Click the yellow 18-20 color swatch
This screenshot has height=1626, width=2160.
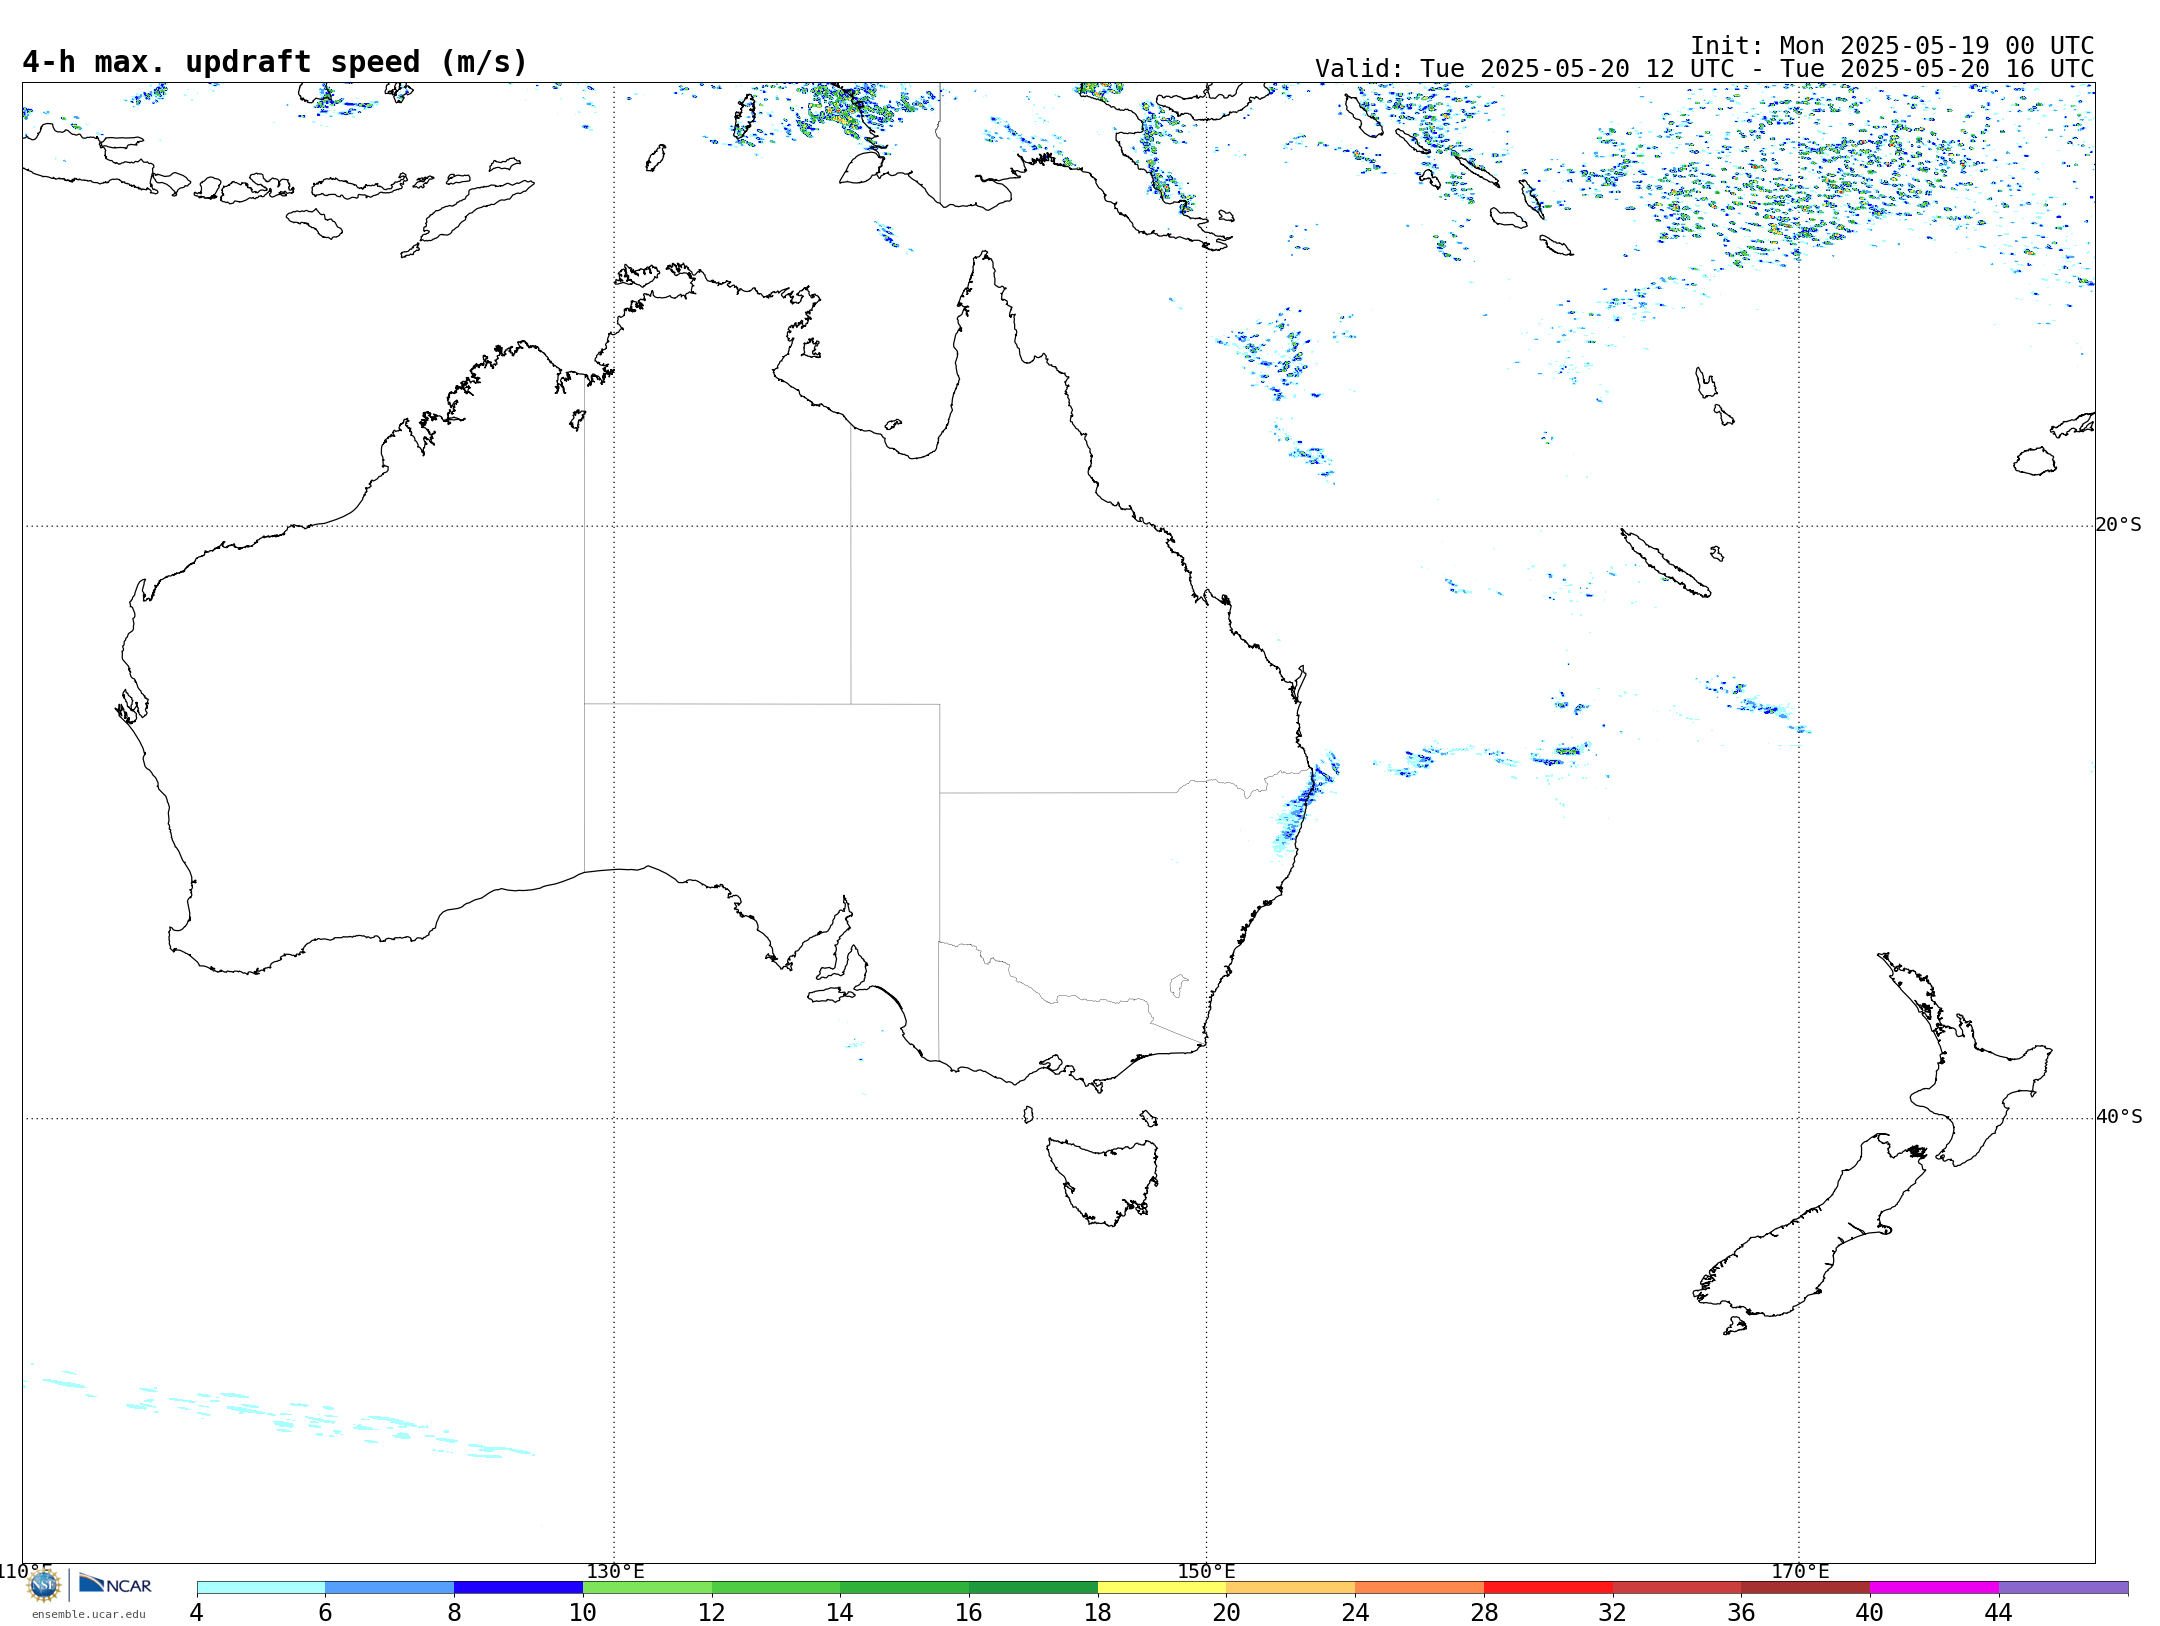pos(1162,1587)
